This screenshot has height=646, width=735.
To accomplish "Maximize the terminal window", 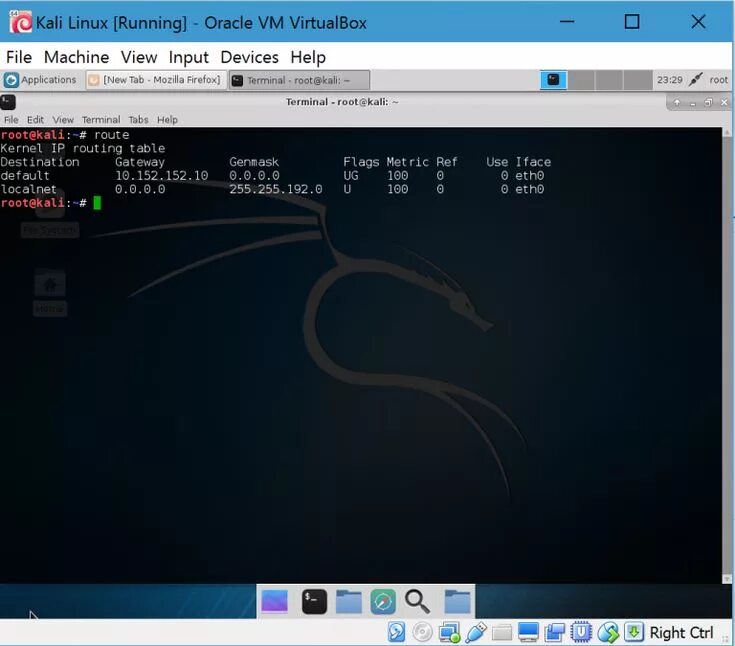I will (x=708, y=102).
